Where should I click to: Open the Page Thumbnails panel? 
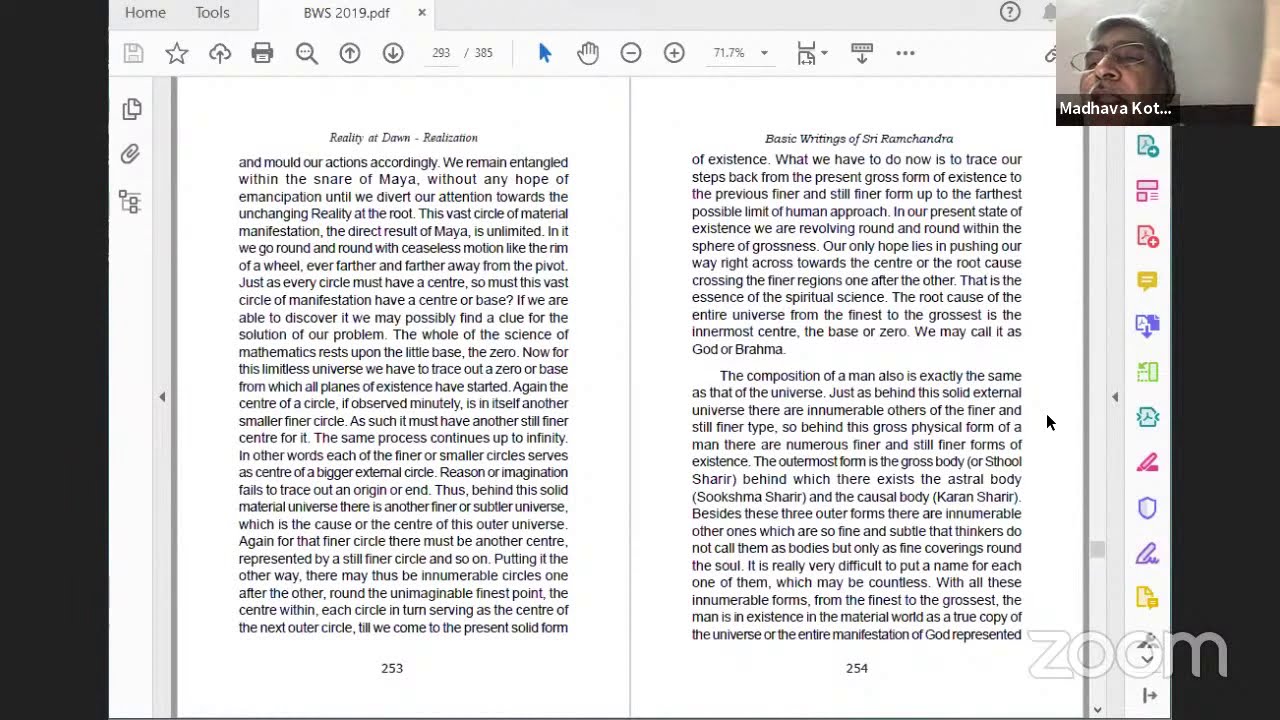coord(131,109)
